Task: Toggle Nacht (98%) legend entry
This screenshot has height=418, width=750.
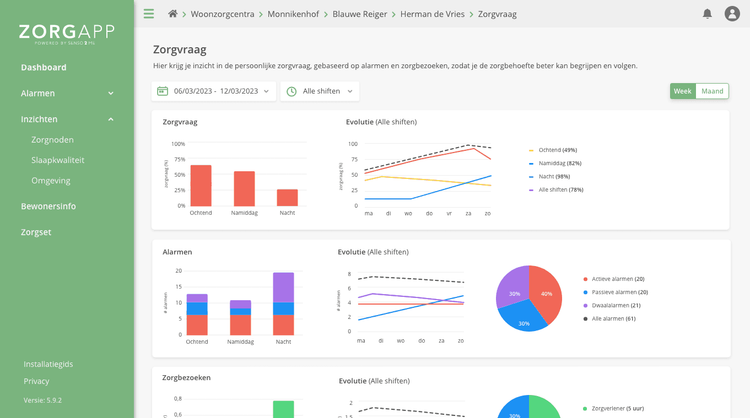Action: (549, 176)
